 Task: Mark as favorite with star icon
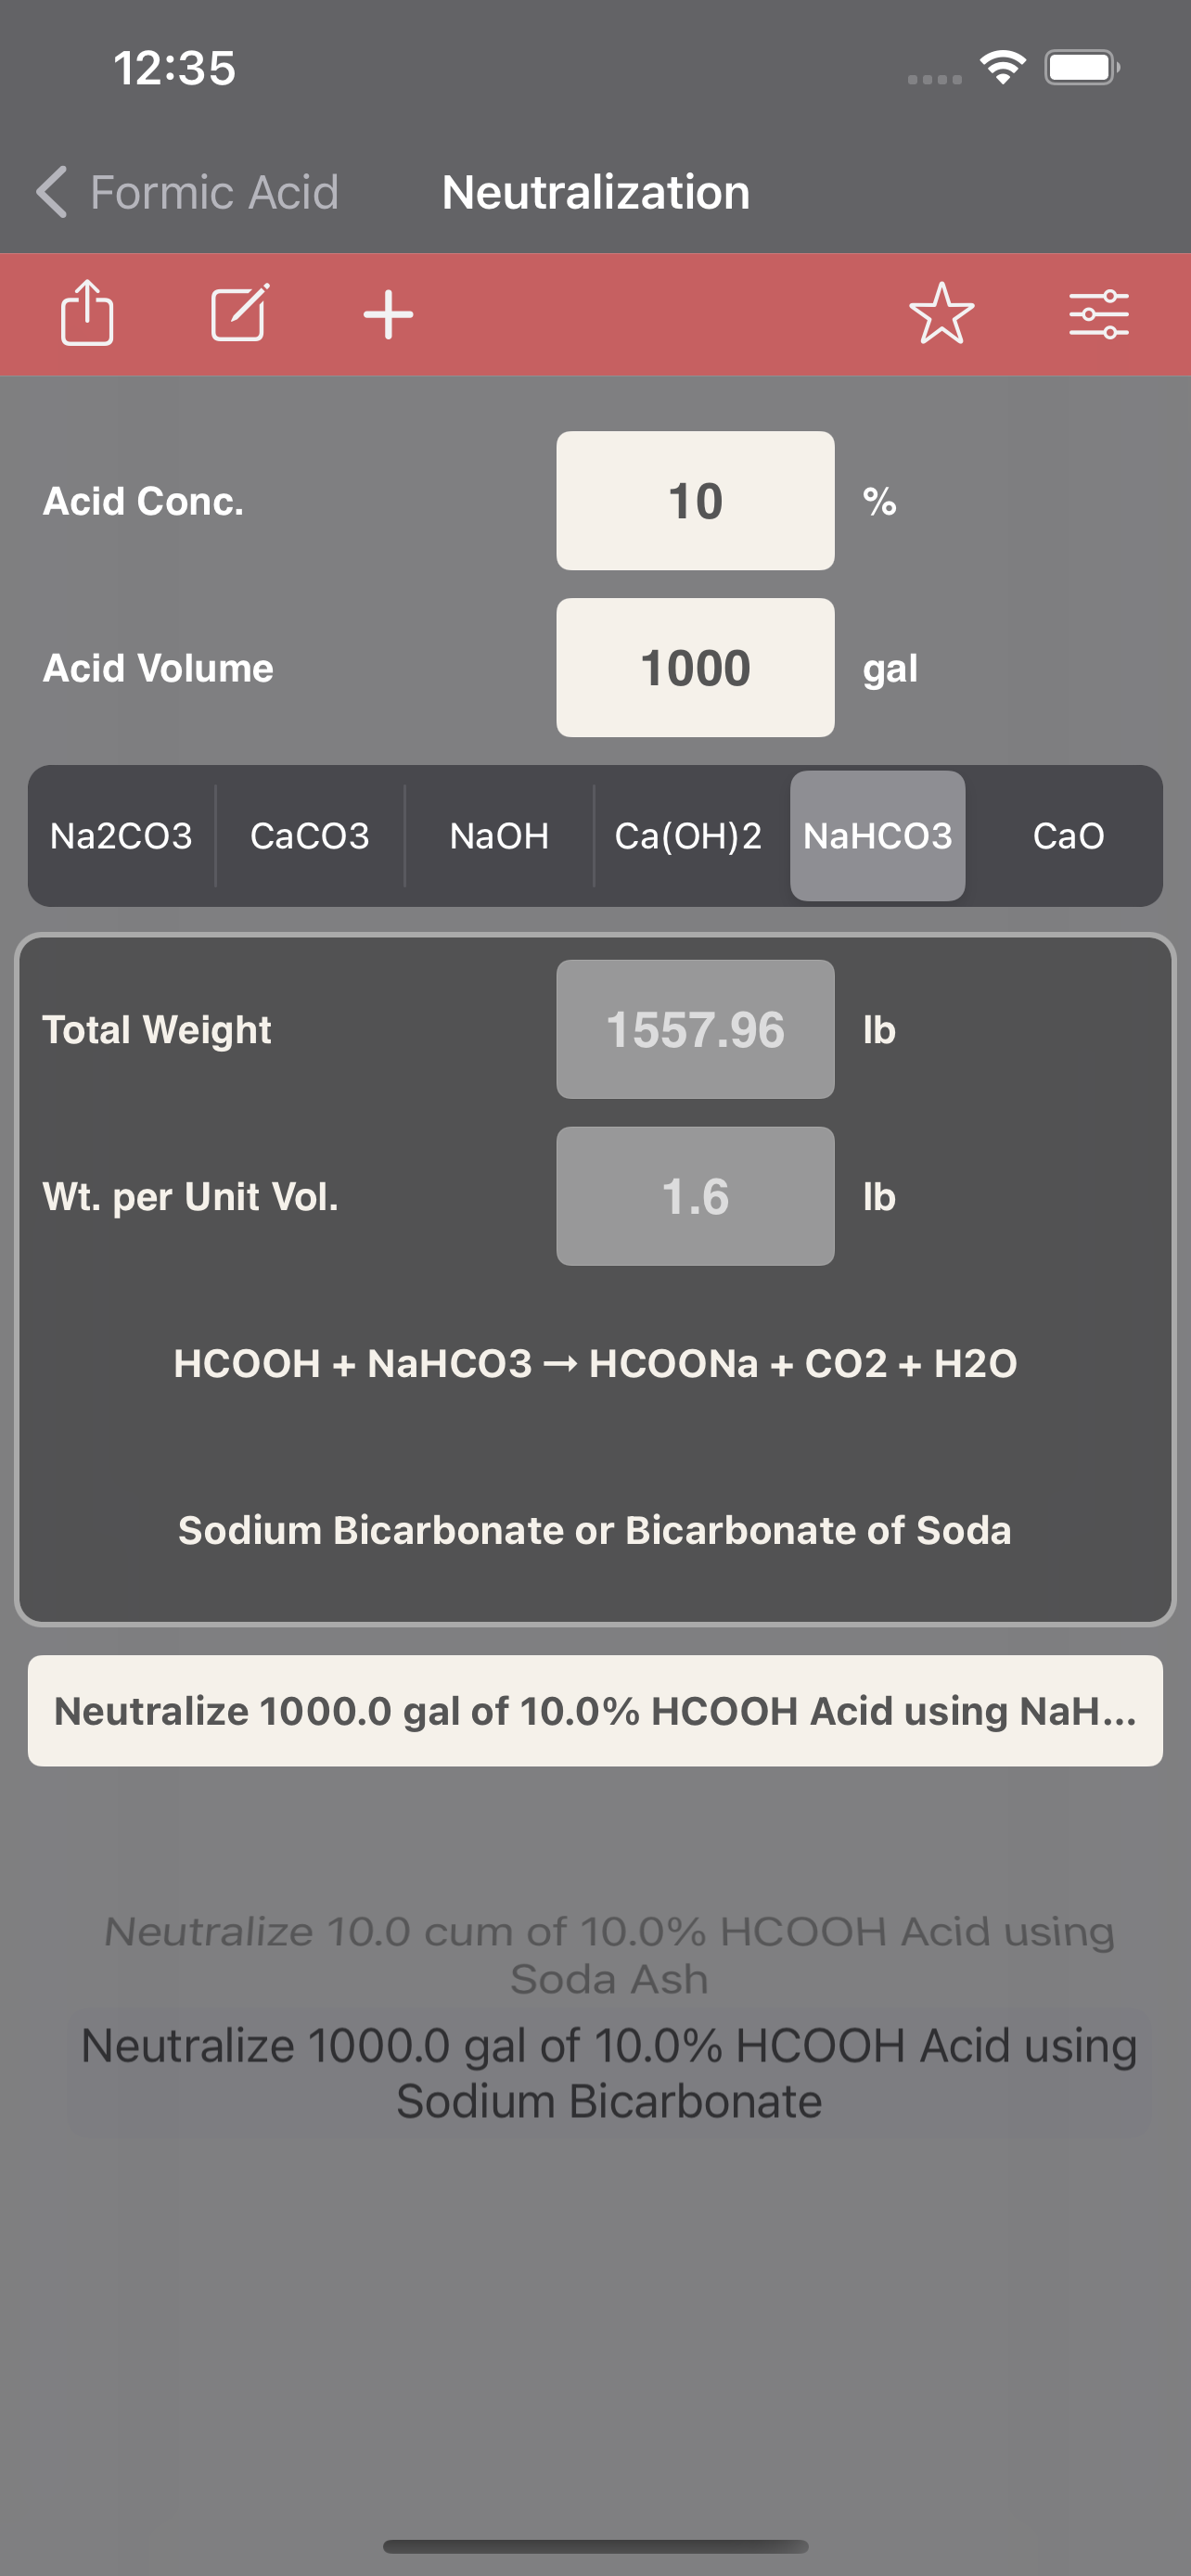tap(941, 314)
